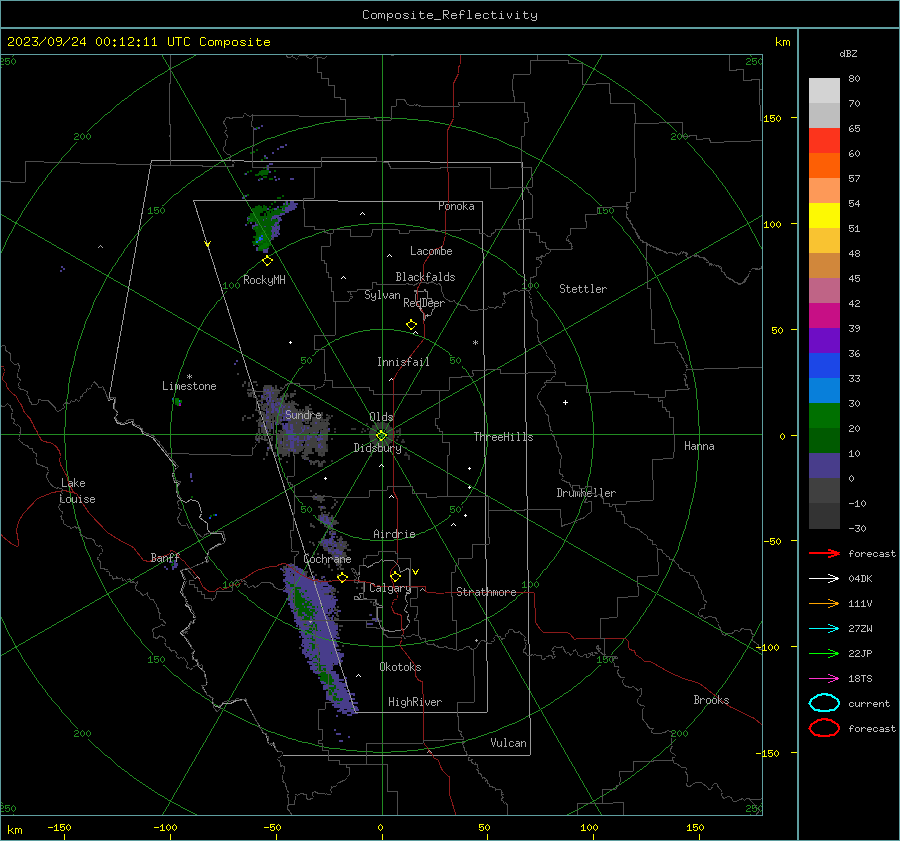
Task: Click the cyan 27ZW arrow icon
Action: pos(824,629)
